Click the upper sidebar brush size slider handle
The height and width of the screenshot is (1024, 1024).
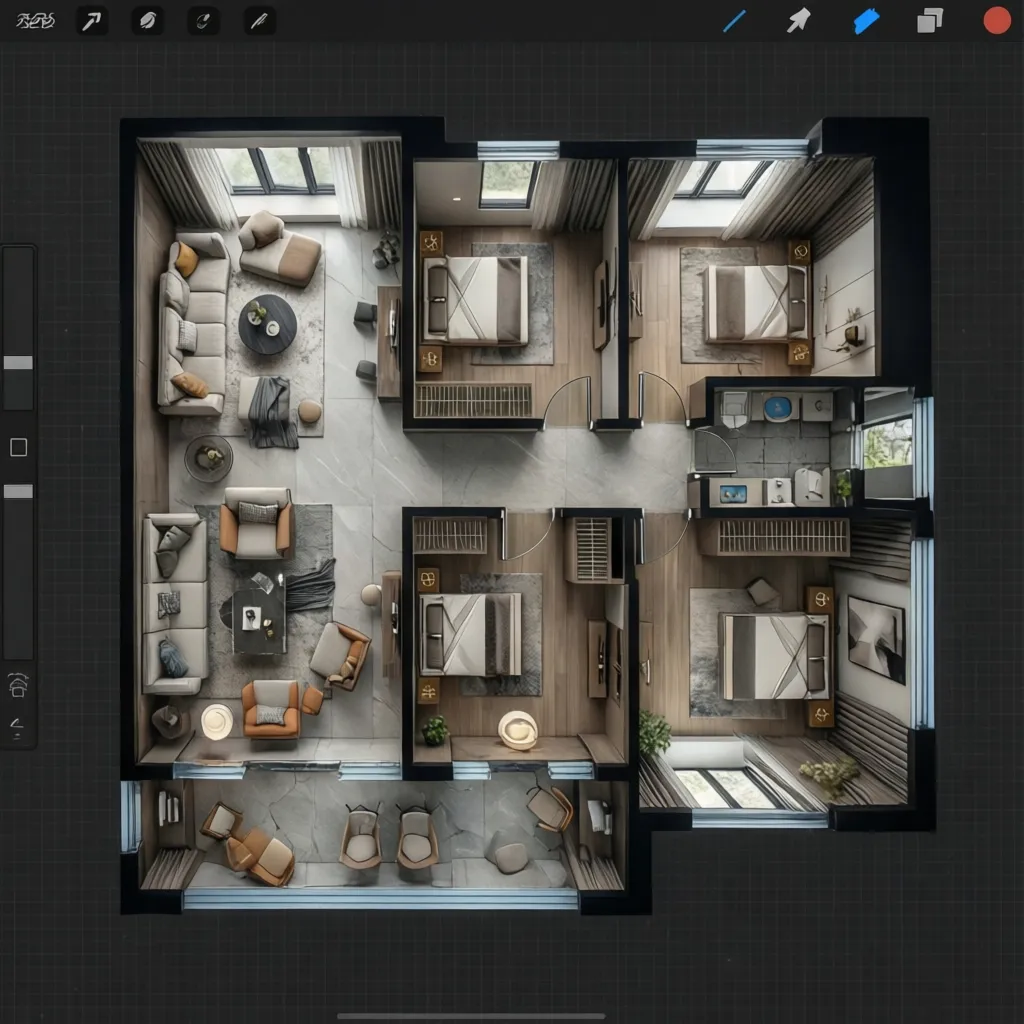tap(18, 362)
